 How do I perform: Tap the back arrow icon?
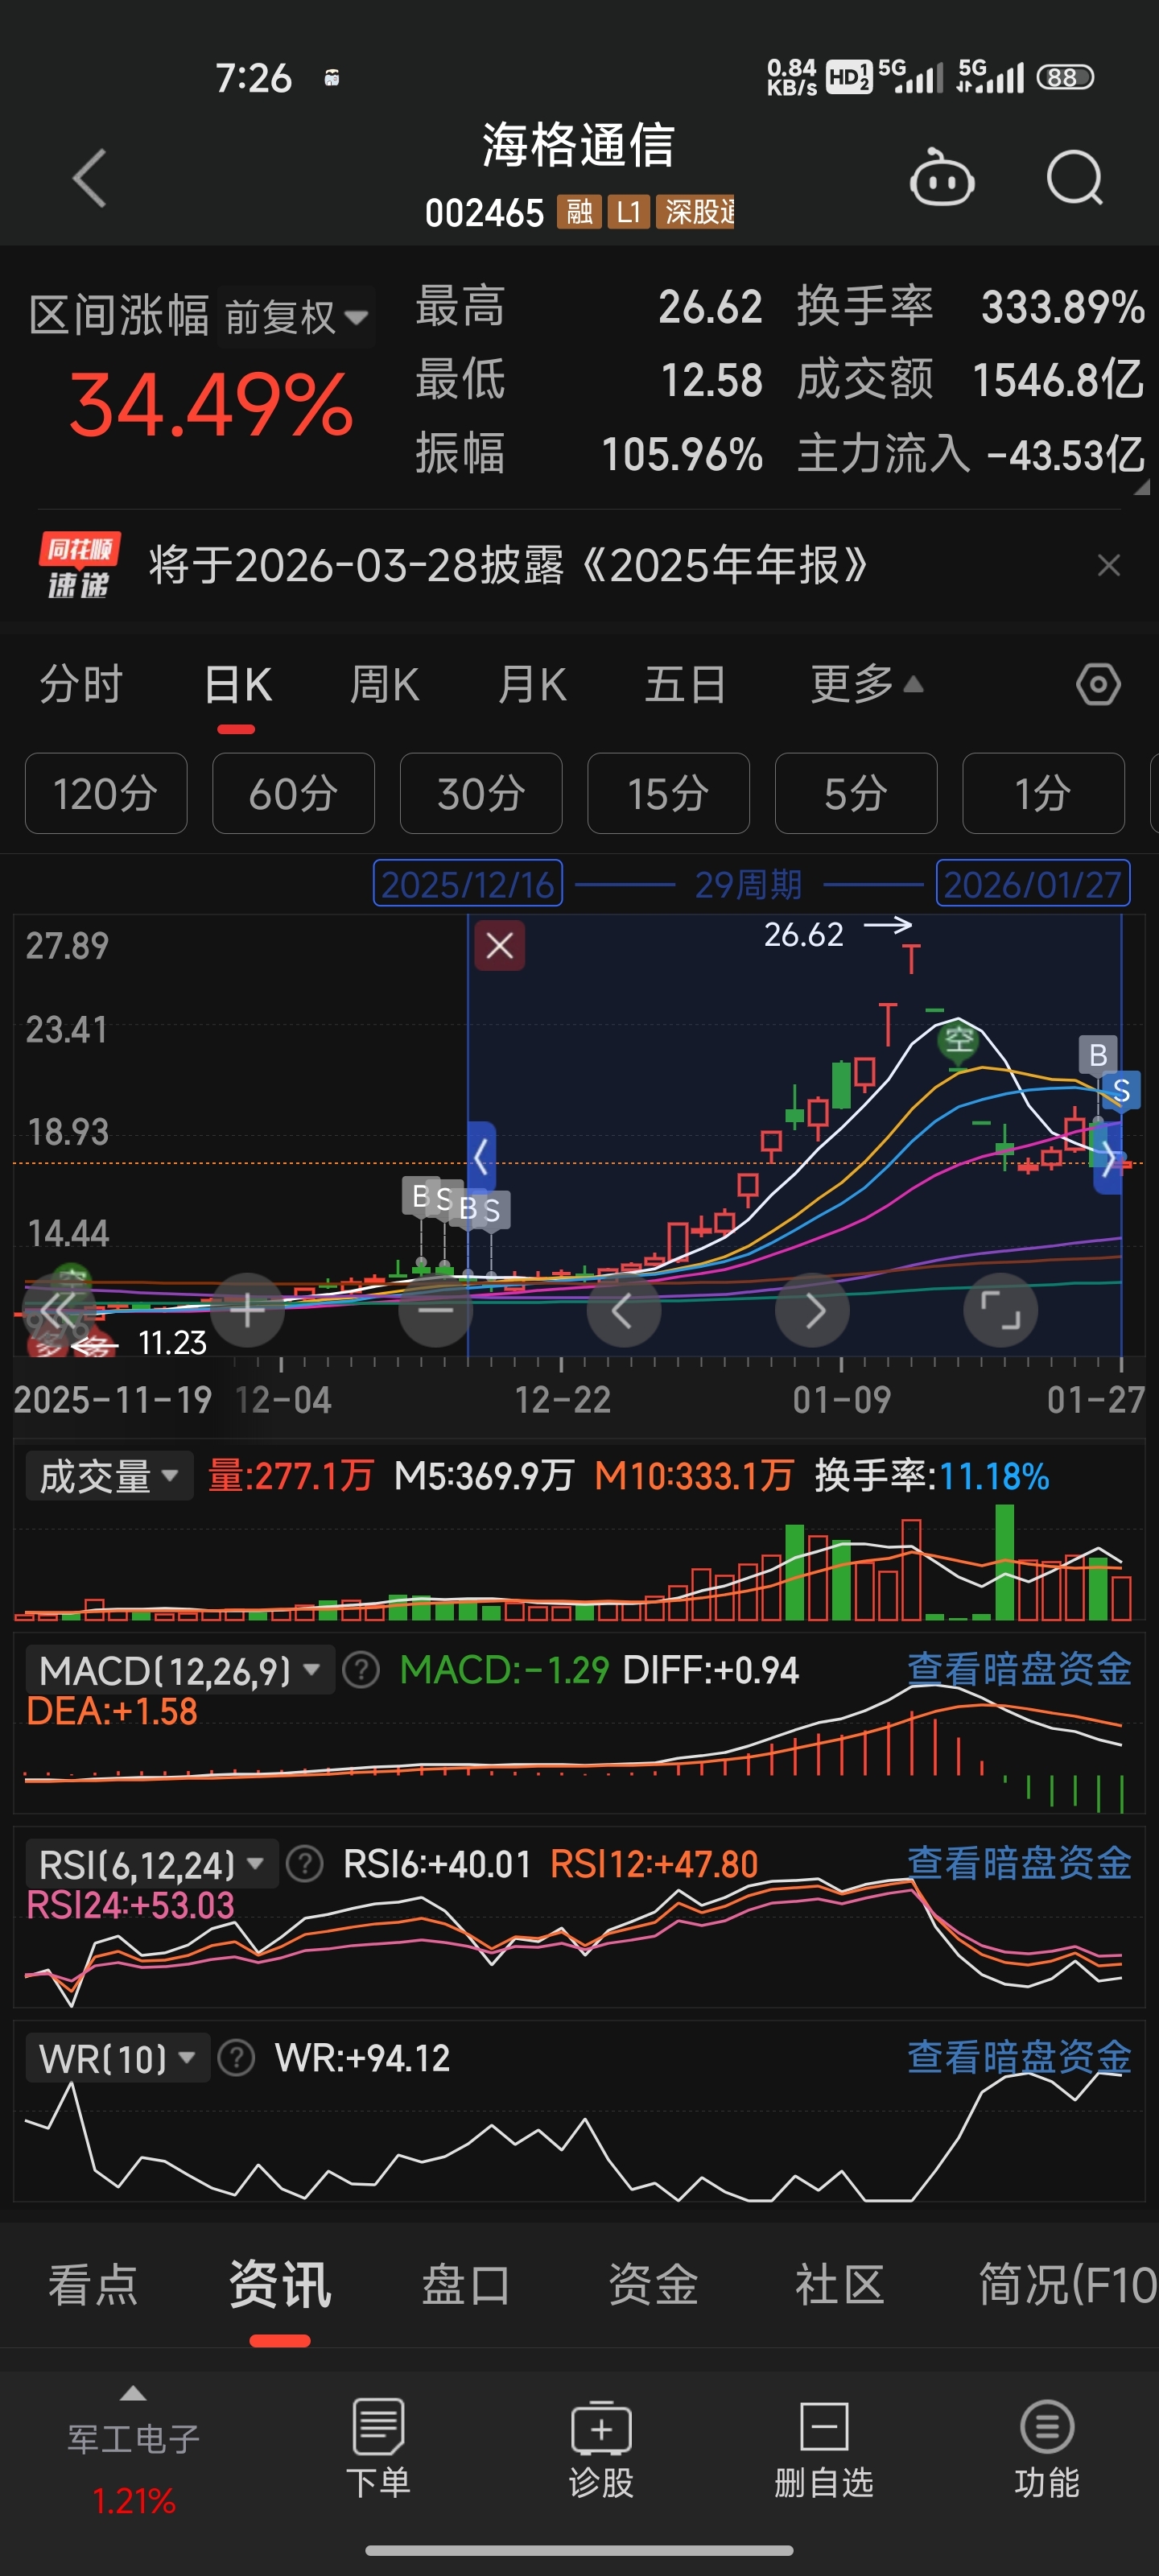[x=90, y=179]
